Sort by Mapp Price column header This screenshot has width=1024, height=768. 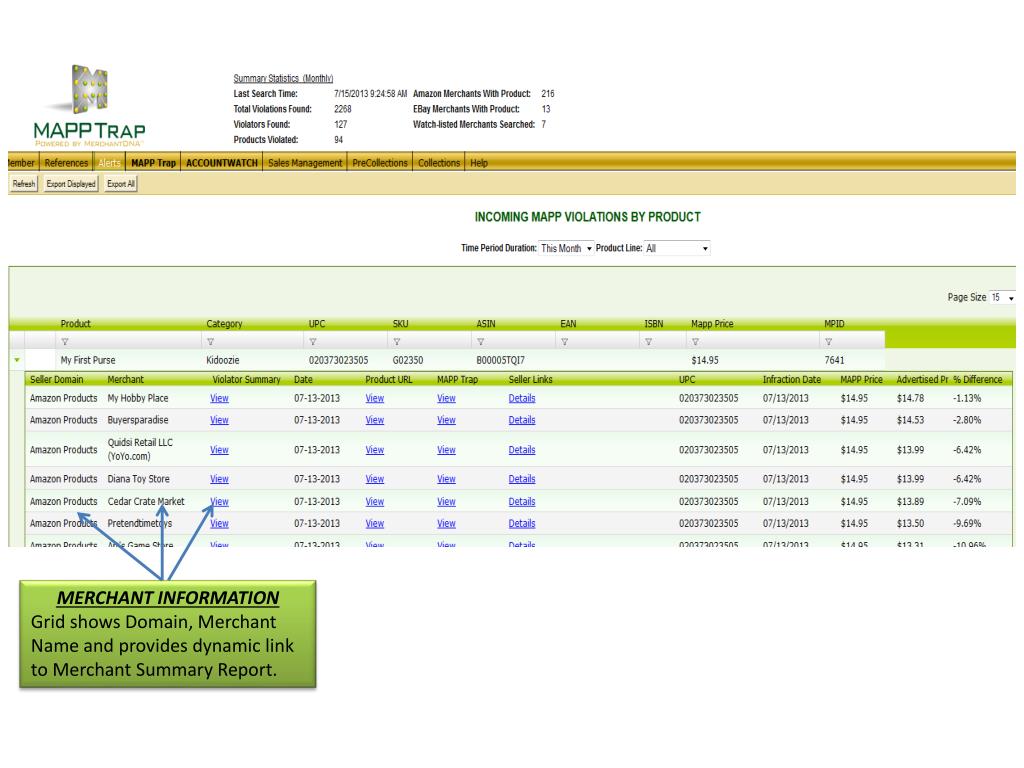click(x=712, y=324)
